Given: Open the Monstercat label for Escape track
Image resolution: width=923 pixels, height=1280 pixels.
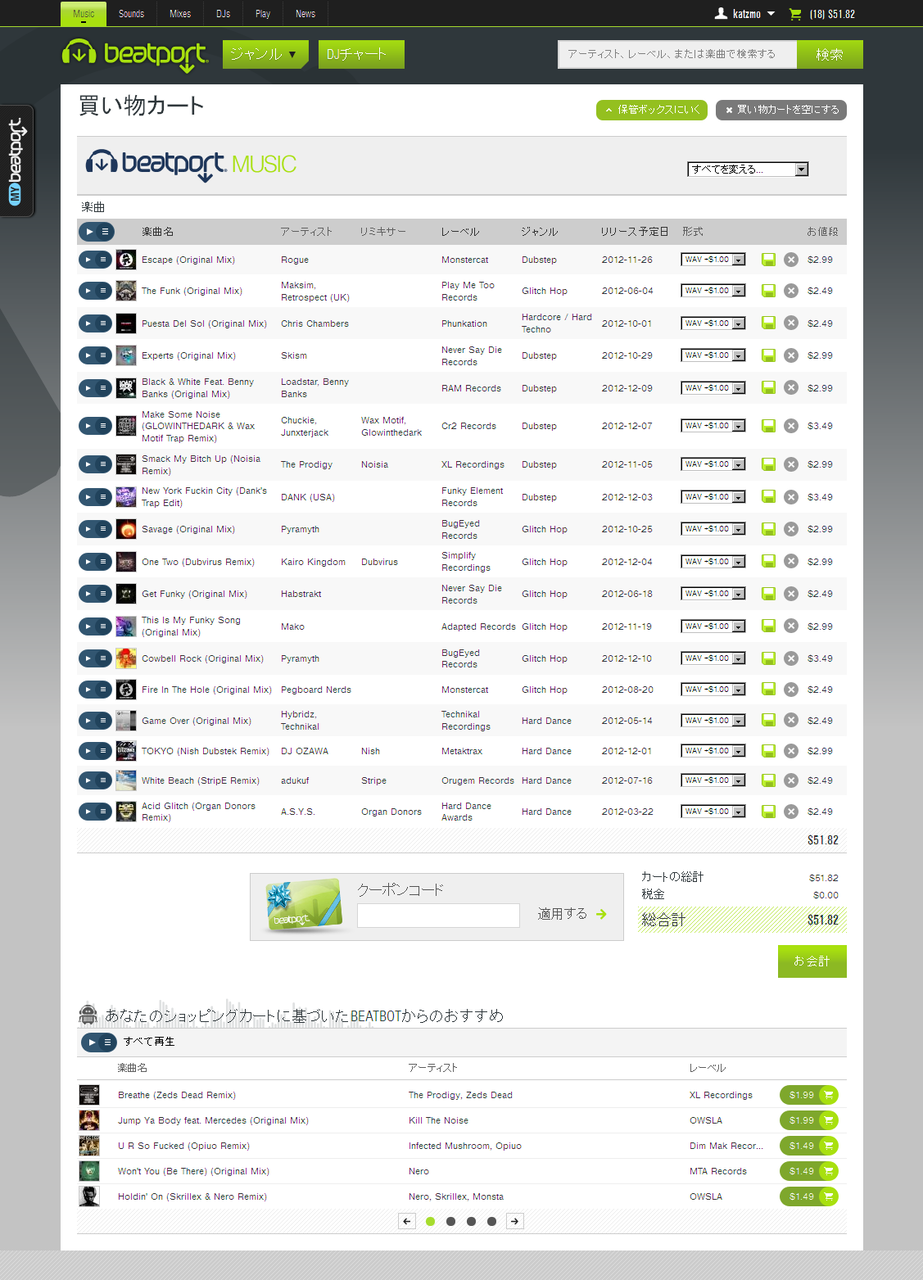Looking at the screenshot, I should [465, 260].
